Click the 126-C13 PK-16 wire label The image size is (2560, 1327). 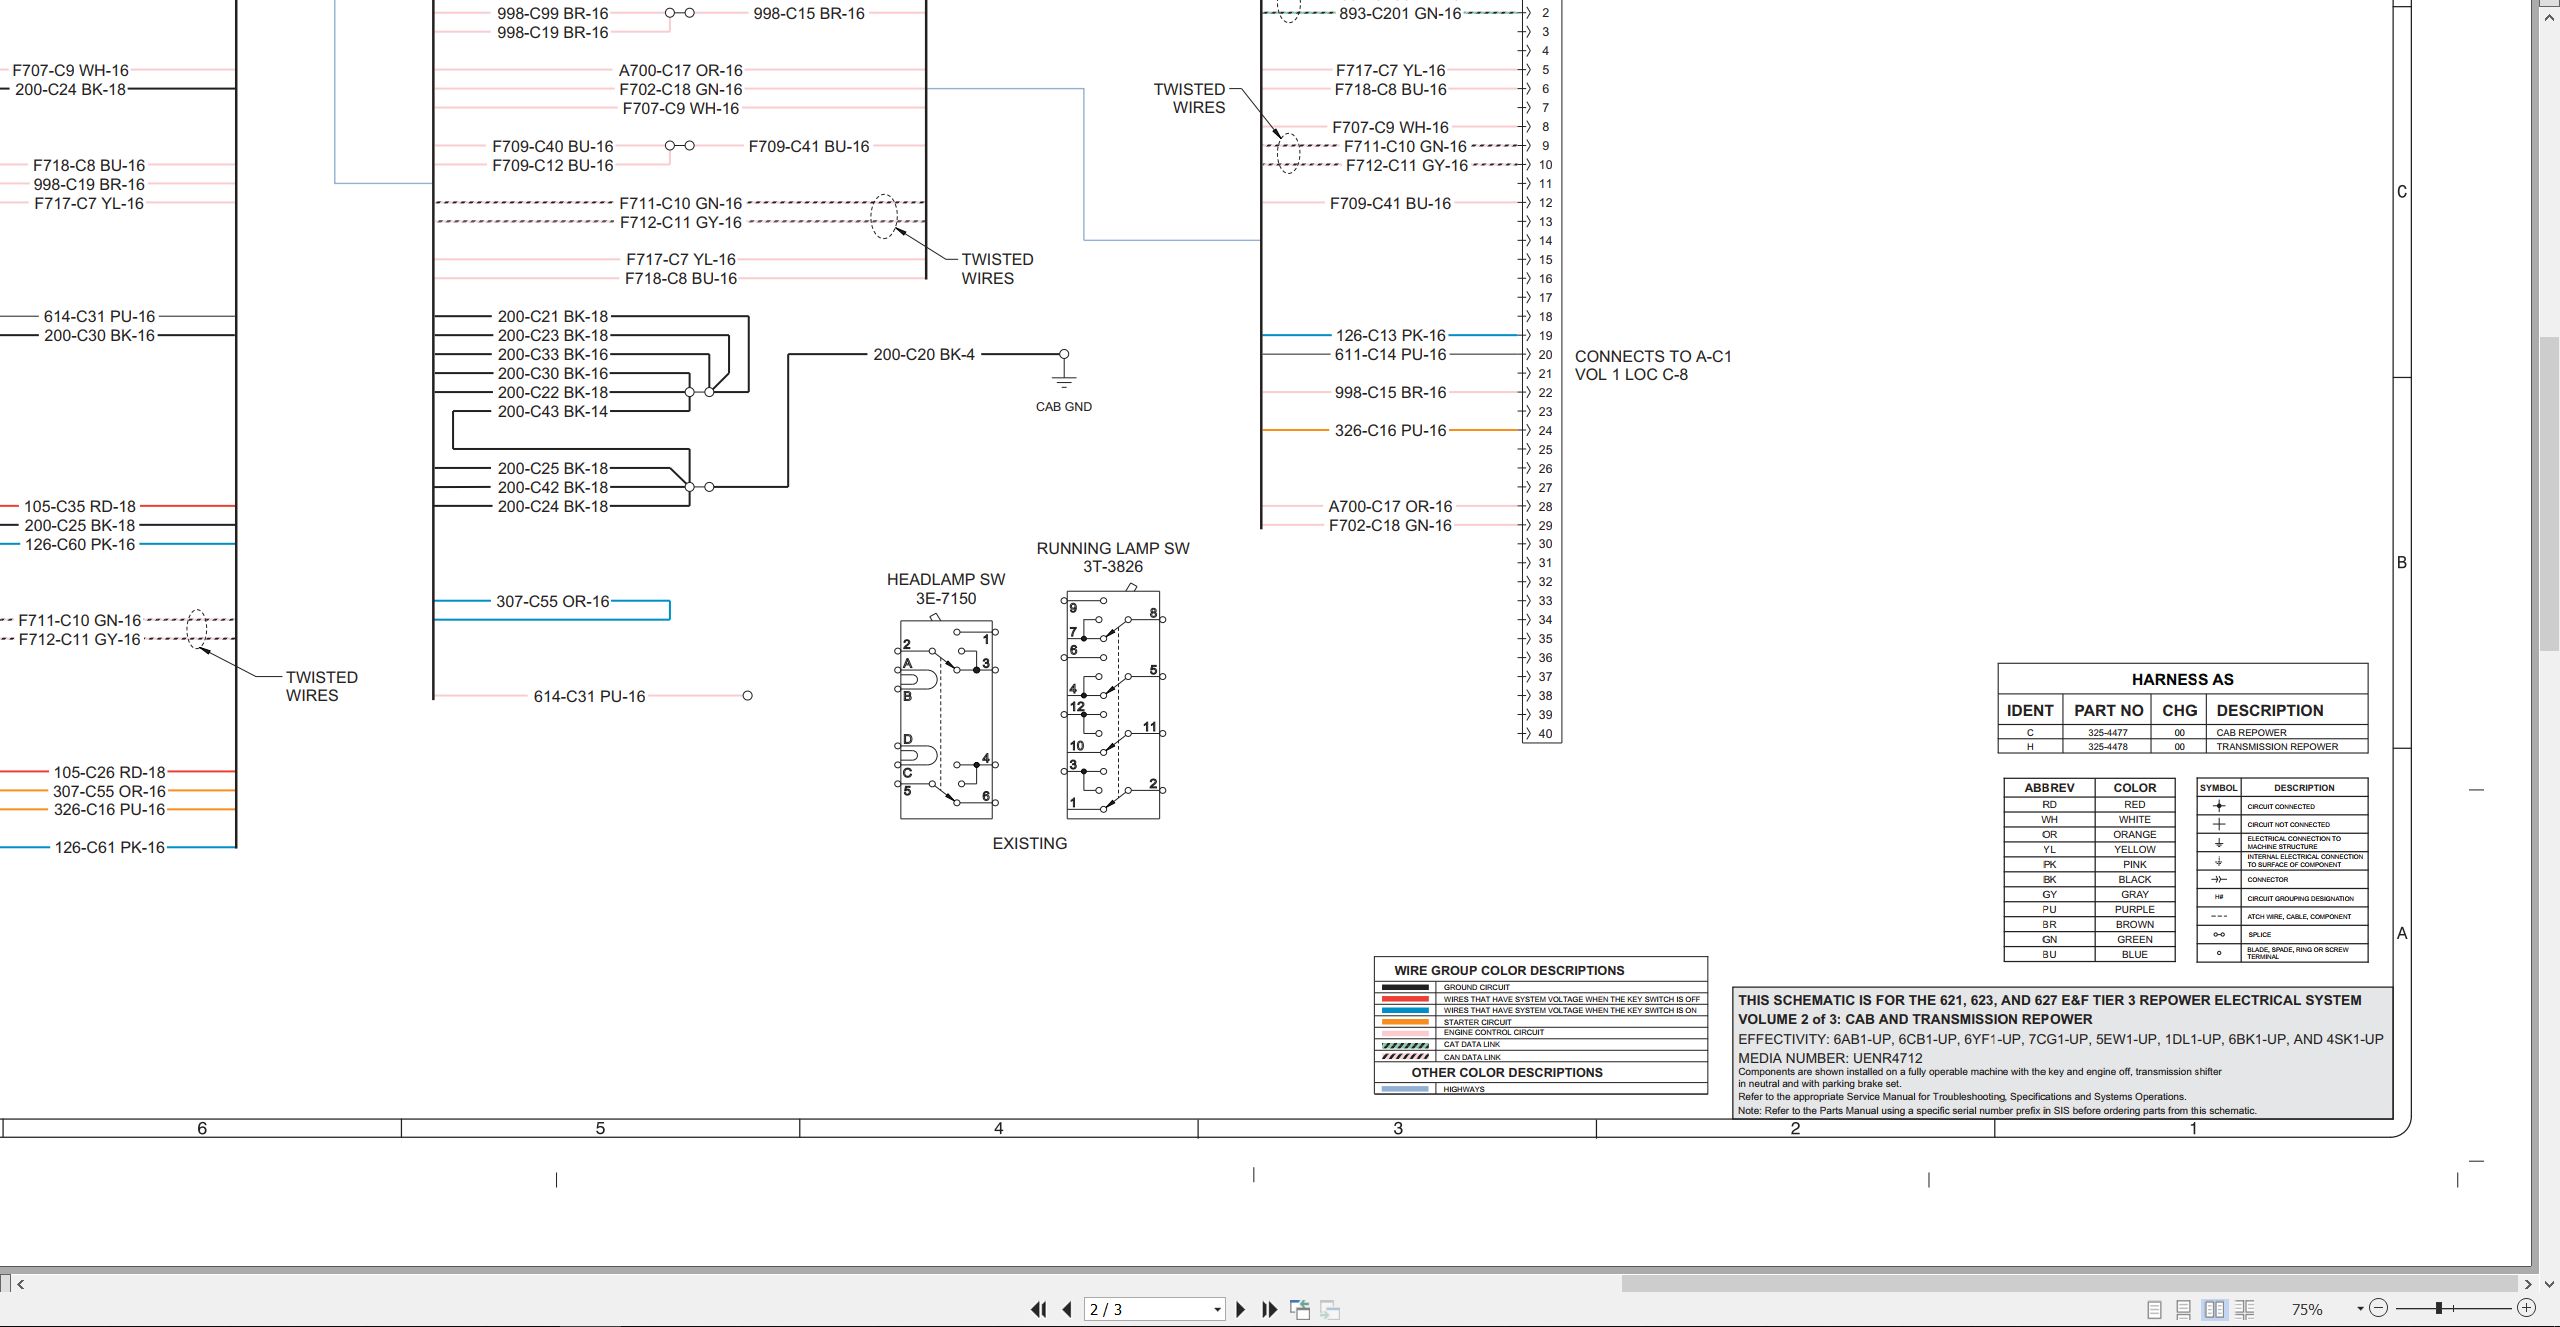pyautogui.click(x=1390, y=335)
